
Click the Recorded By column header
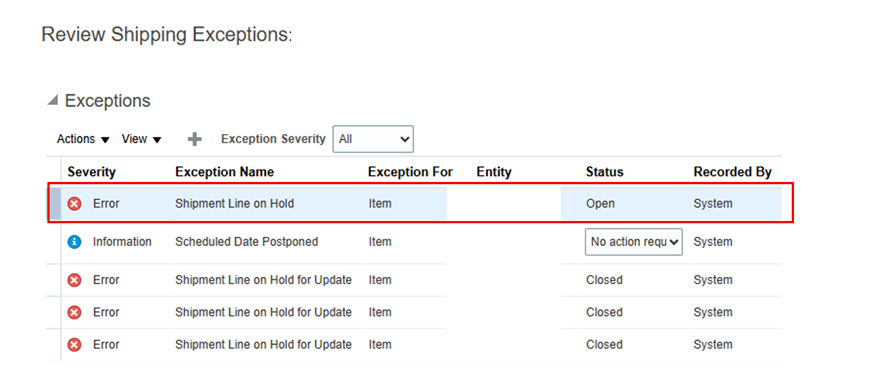point(732,172)
